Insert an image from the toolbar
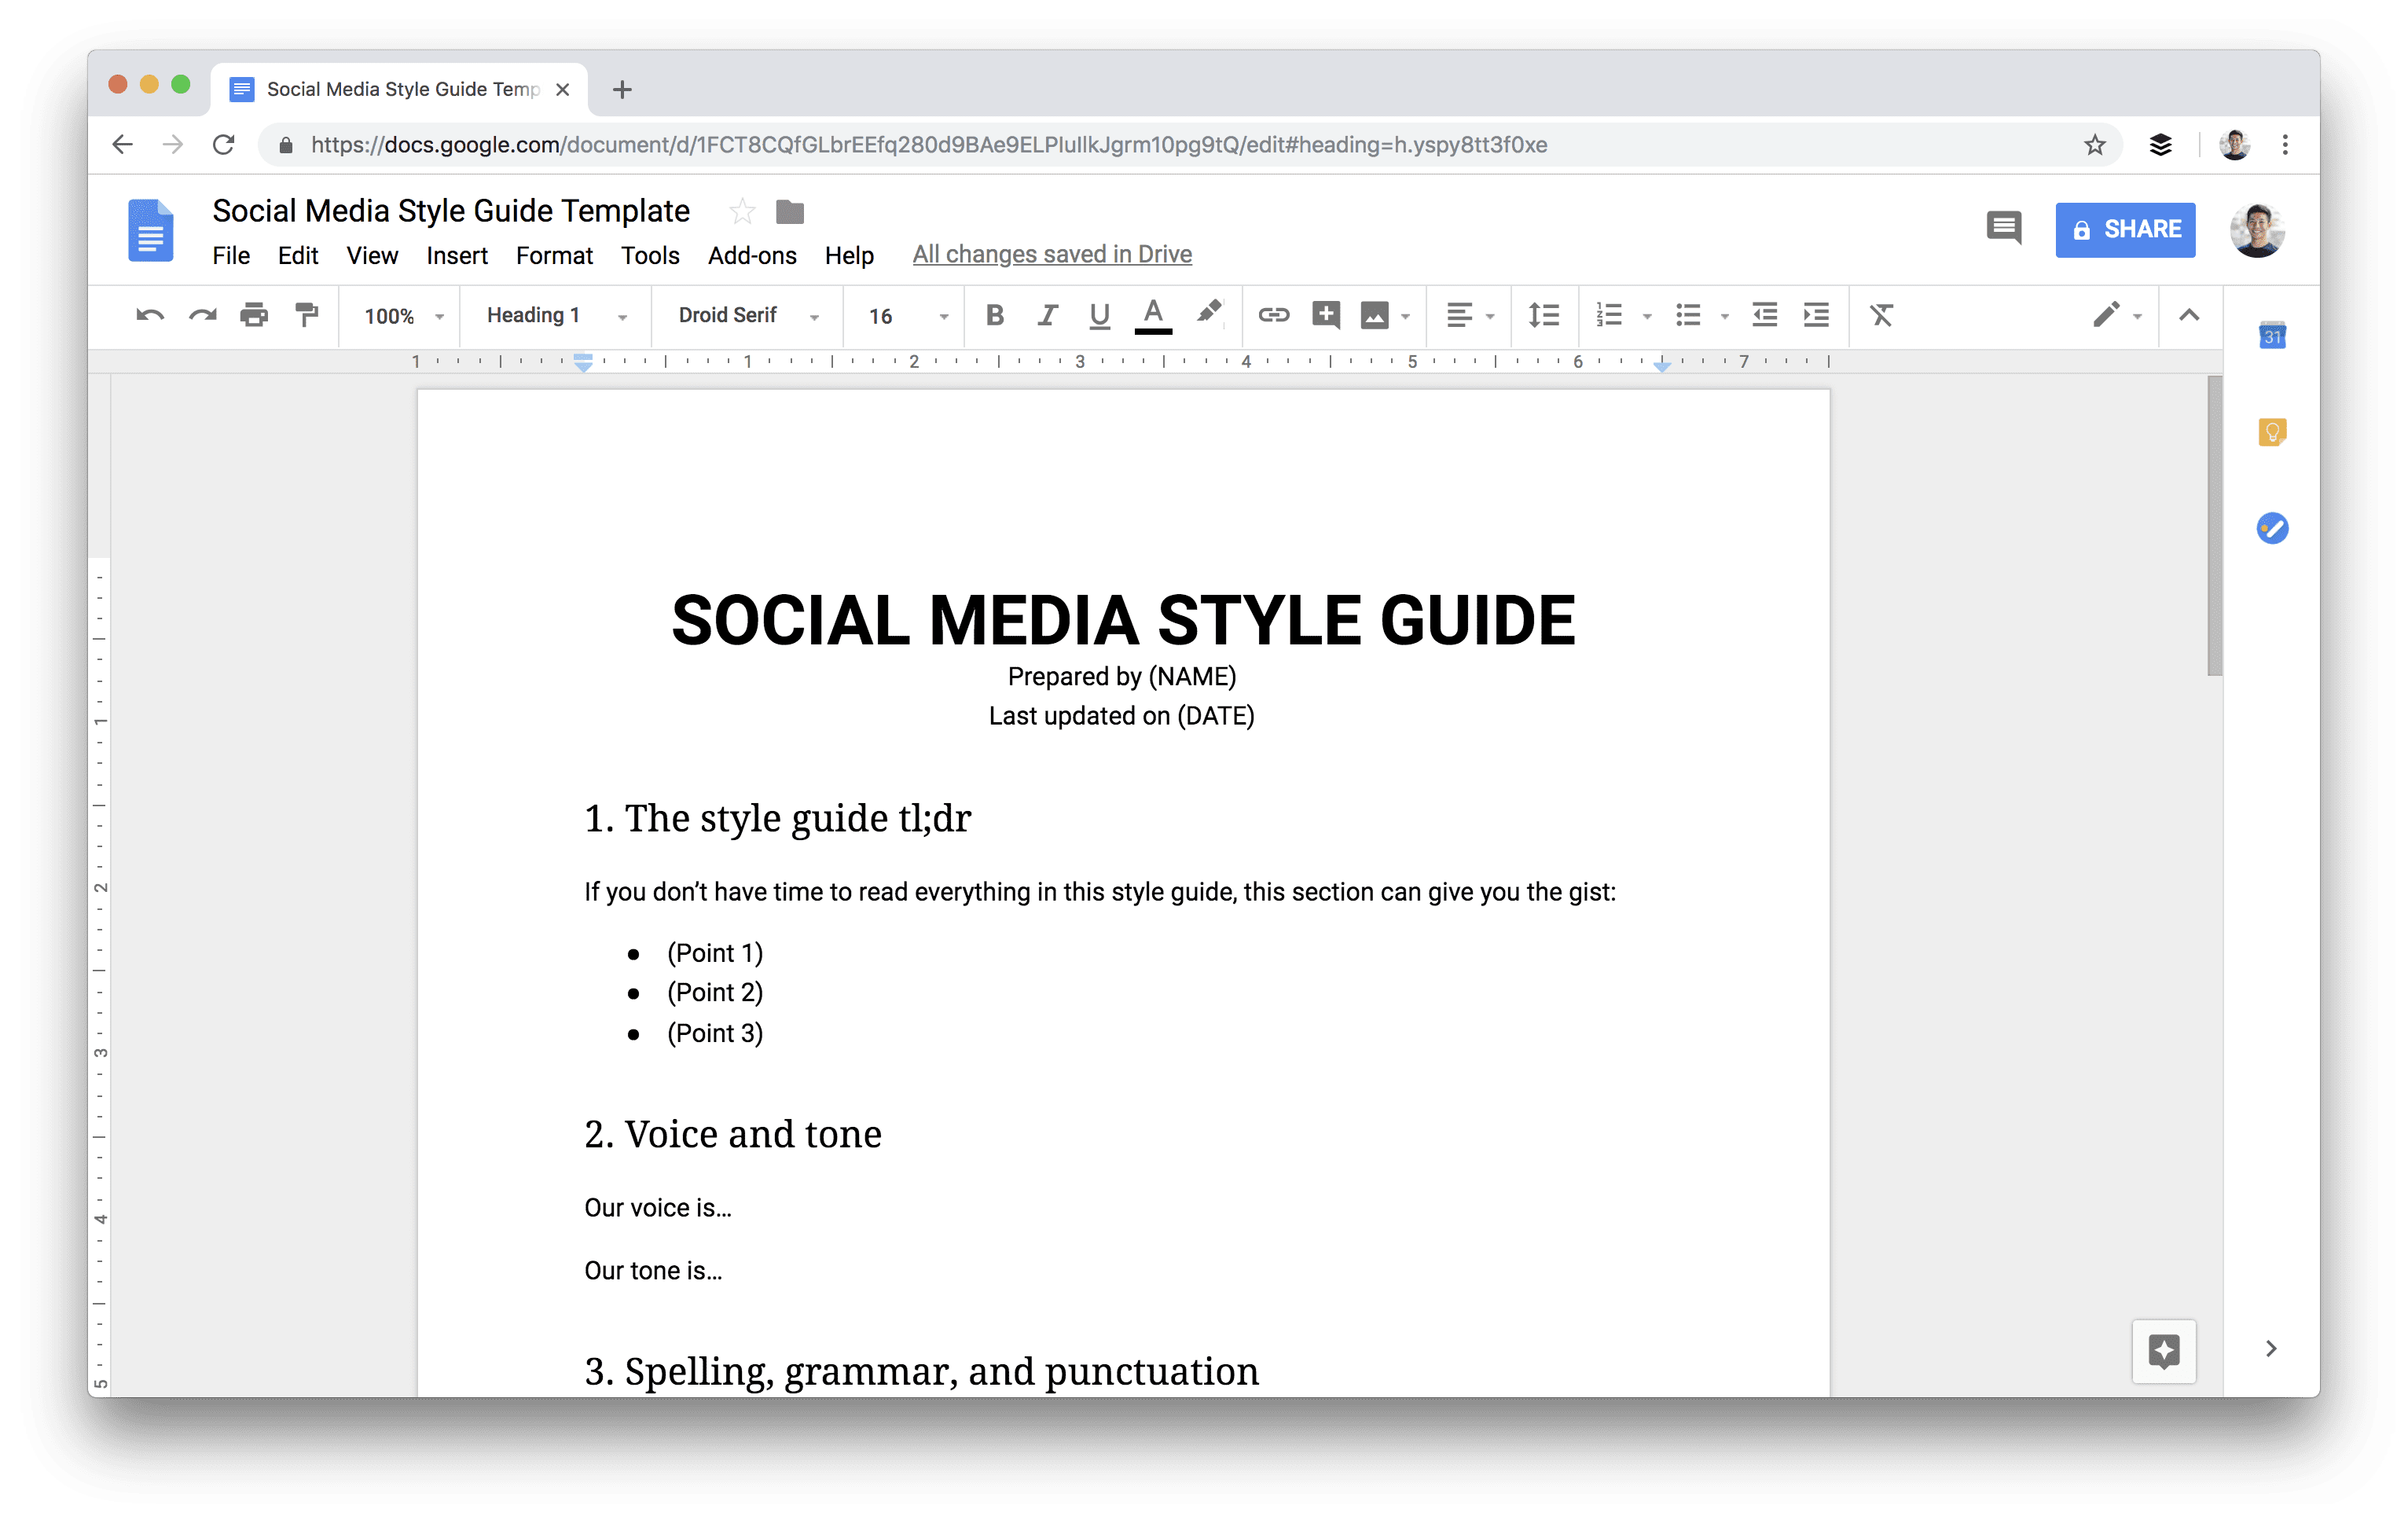2408x1523 pixels. [x=1375, y=316]
